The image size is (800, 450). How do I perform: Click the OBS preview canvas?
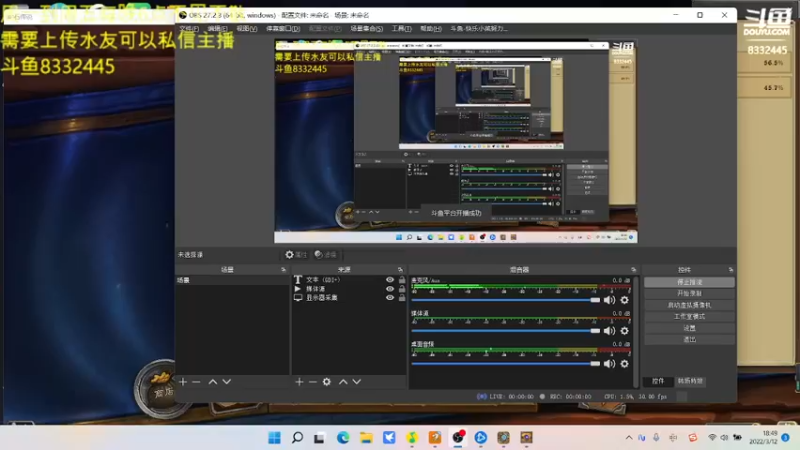click(456, 141)
